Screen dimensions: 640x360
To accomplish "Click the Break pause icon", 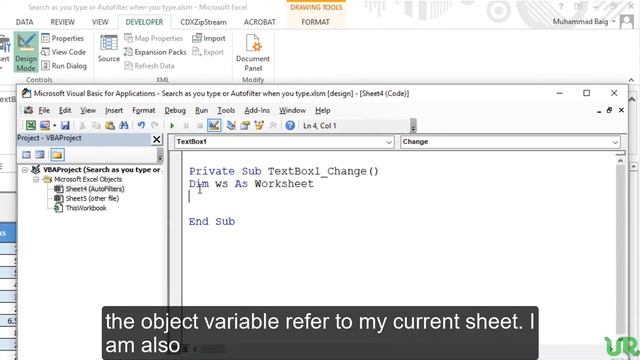I will pos(186,126).
